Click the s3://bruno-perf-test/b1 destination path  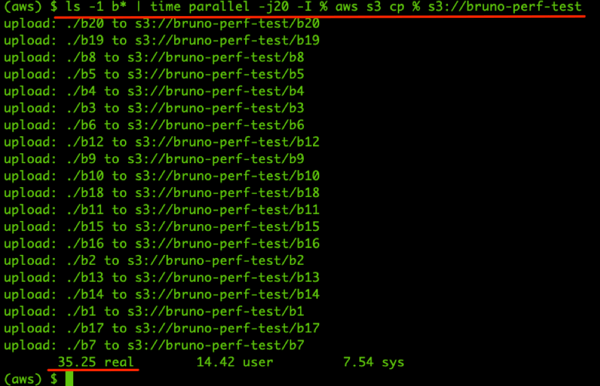point(216,311)
